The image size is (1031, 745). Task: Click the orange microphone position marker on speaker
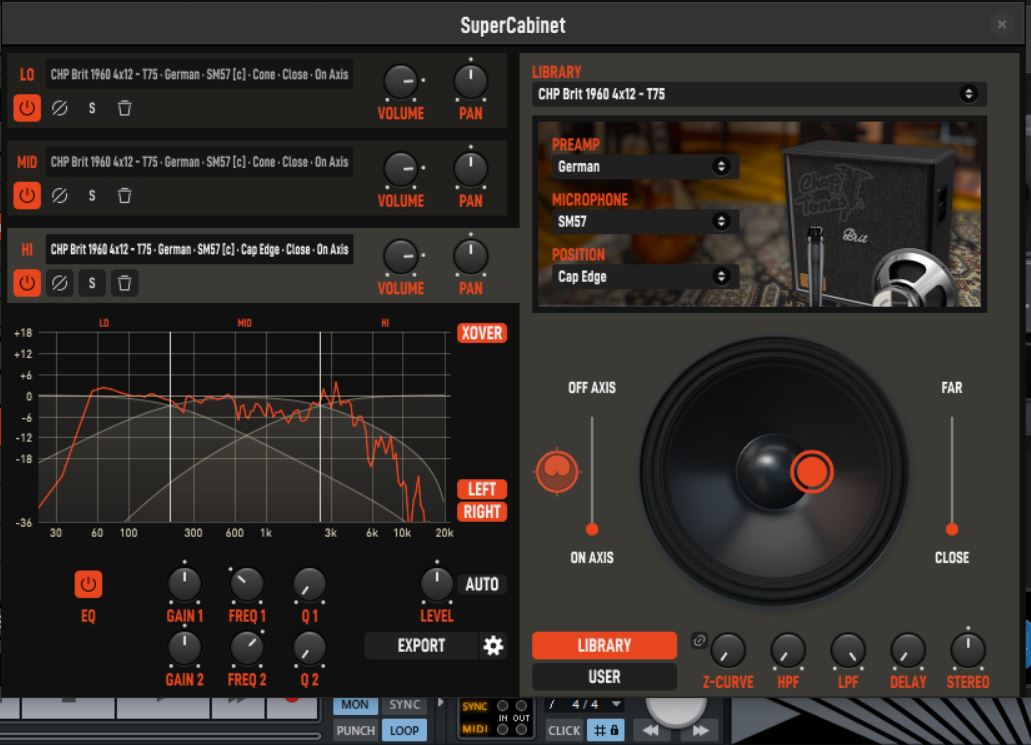(x=812, y=471)
